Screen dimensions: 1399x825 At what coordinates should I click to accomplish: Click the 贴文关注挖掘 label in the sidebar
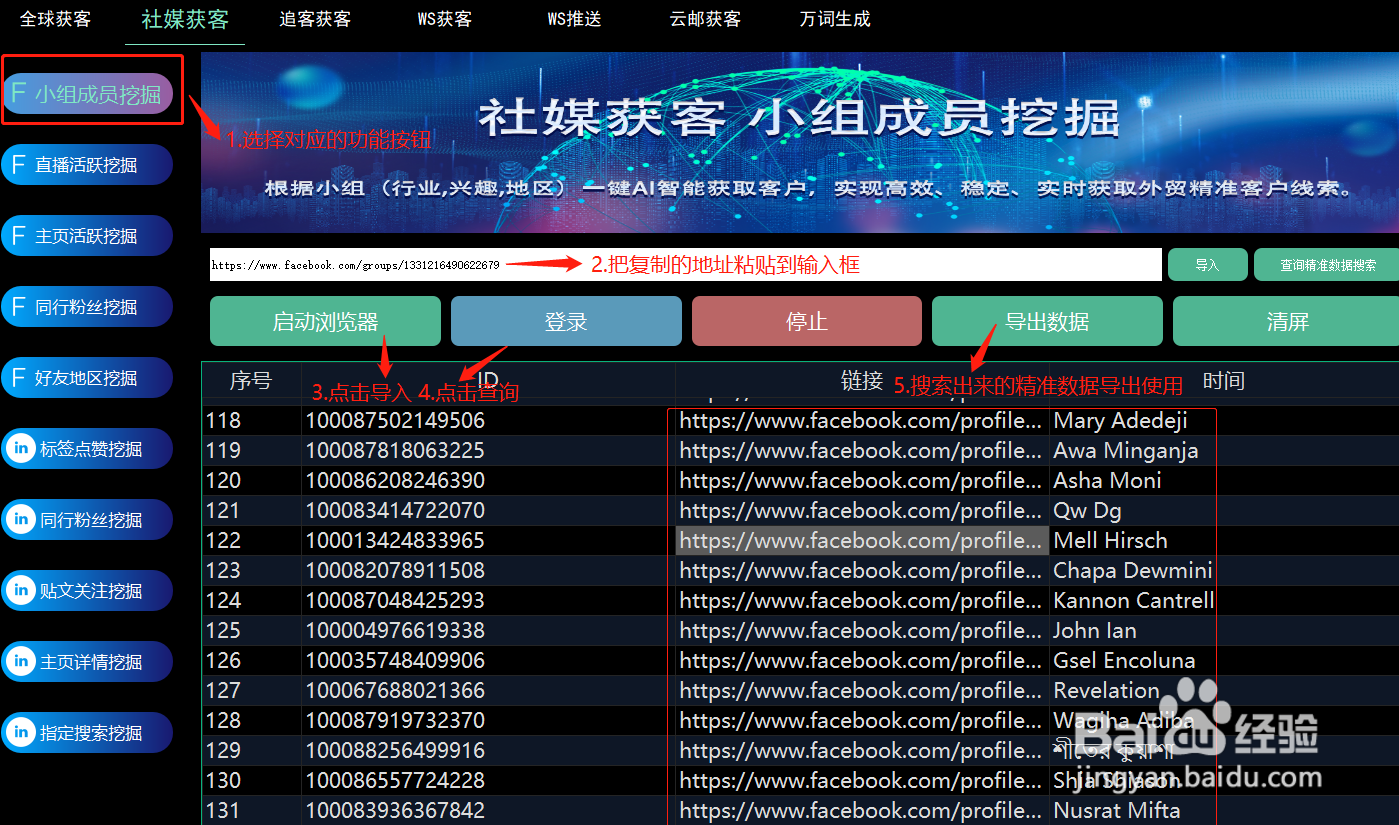[x=91, y=592]
